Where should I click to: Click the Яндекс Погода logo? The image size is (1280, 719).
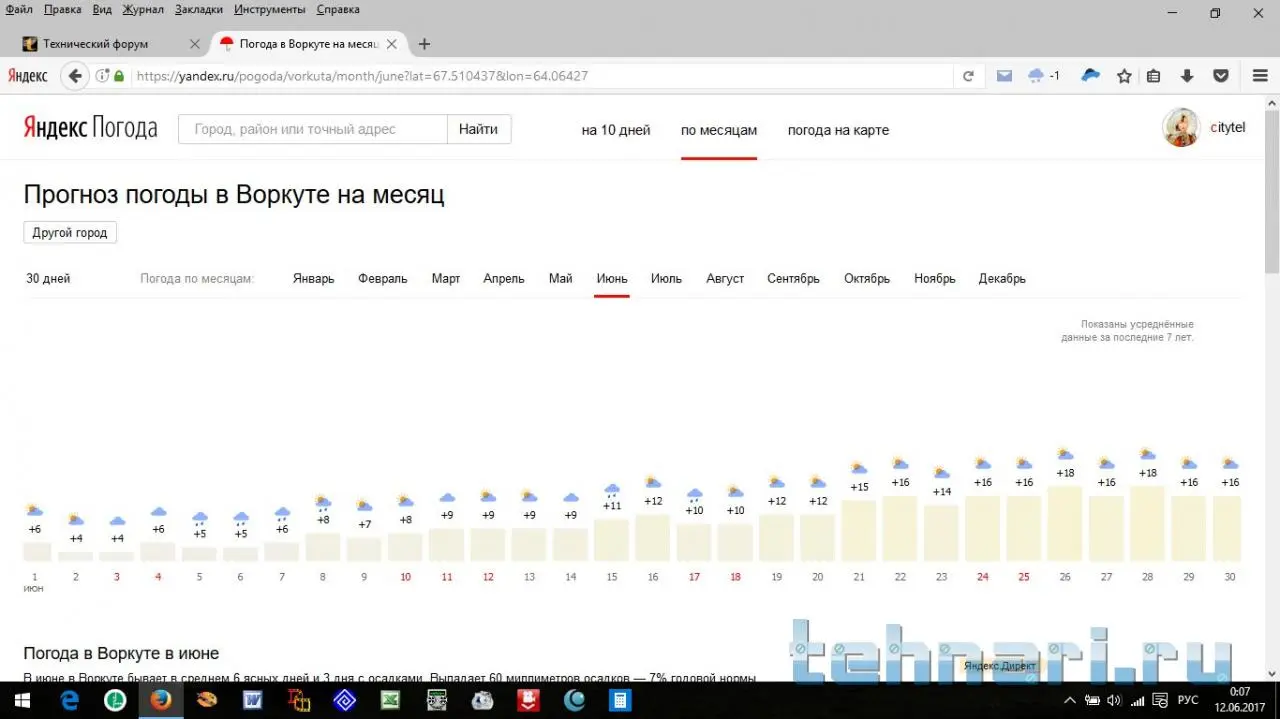point(90,128)
